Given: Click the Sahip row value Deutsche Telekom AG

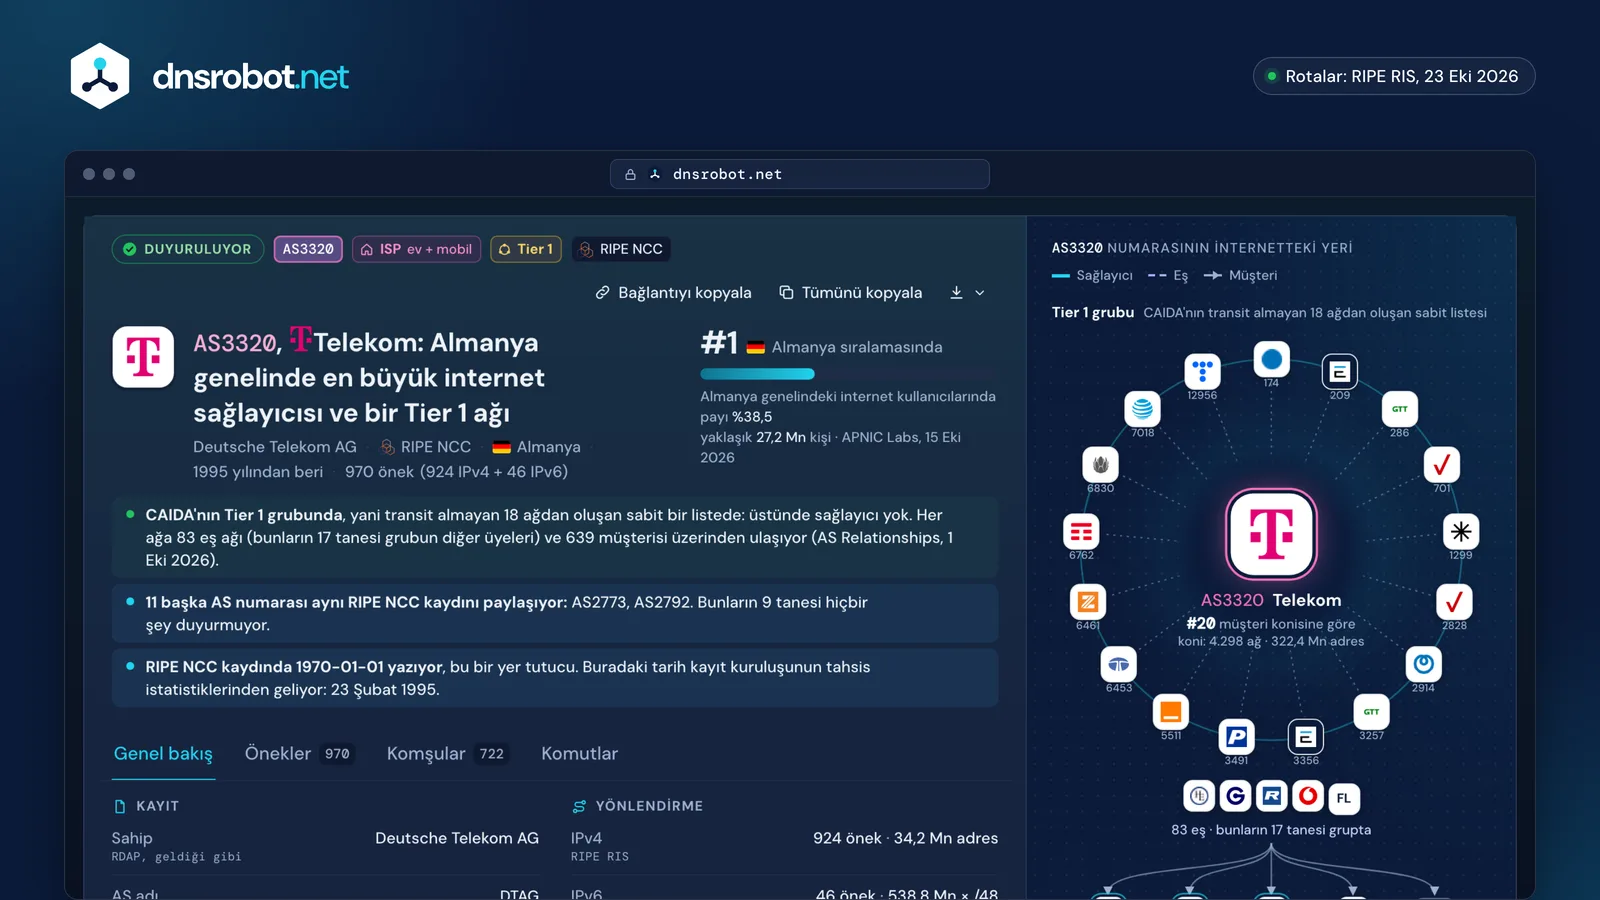Looking at the screenshot, I should coord(457,838).
